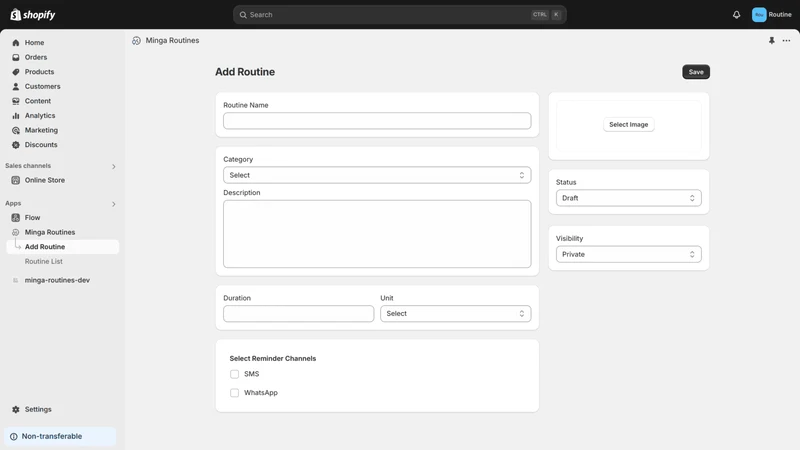Viewport: 800px width, 450px height.
Task: Click the Analytics bar chart icon
Action: pyautogui.click(x=16, y=116)
